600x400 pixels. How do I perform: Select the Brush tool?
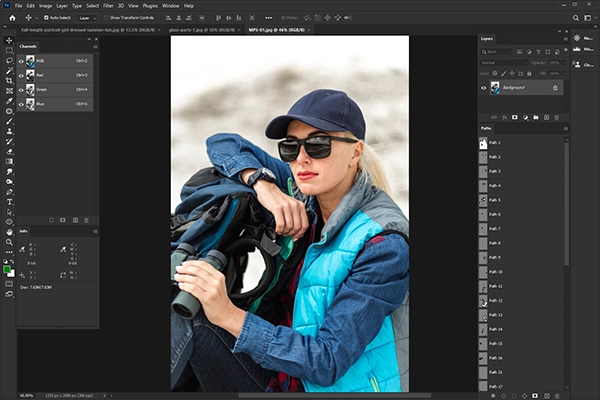click(x=9, y=121)
